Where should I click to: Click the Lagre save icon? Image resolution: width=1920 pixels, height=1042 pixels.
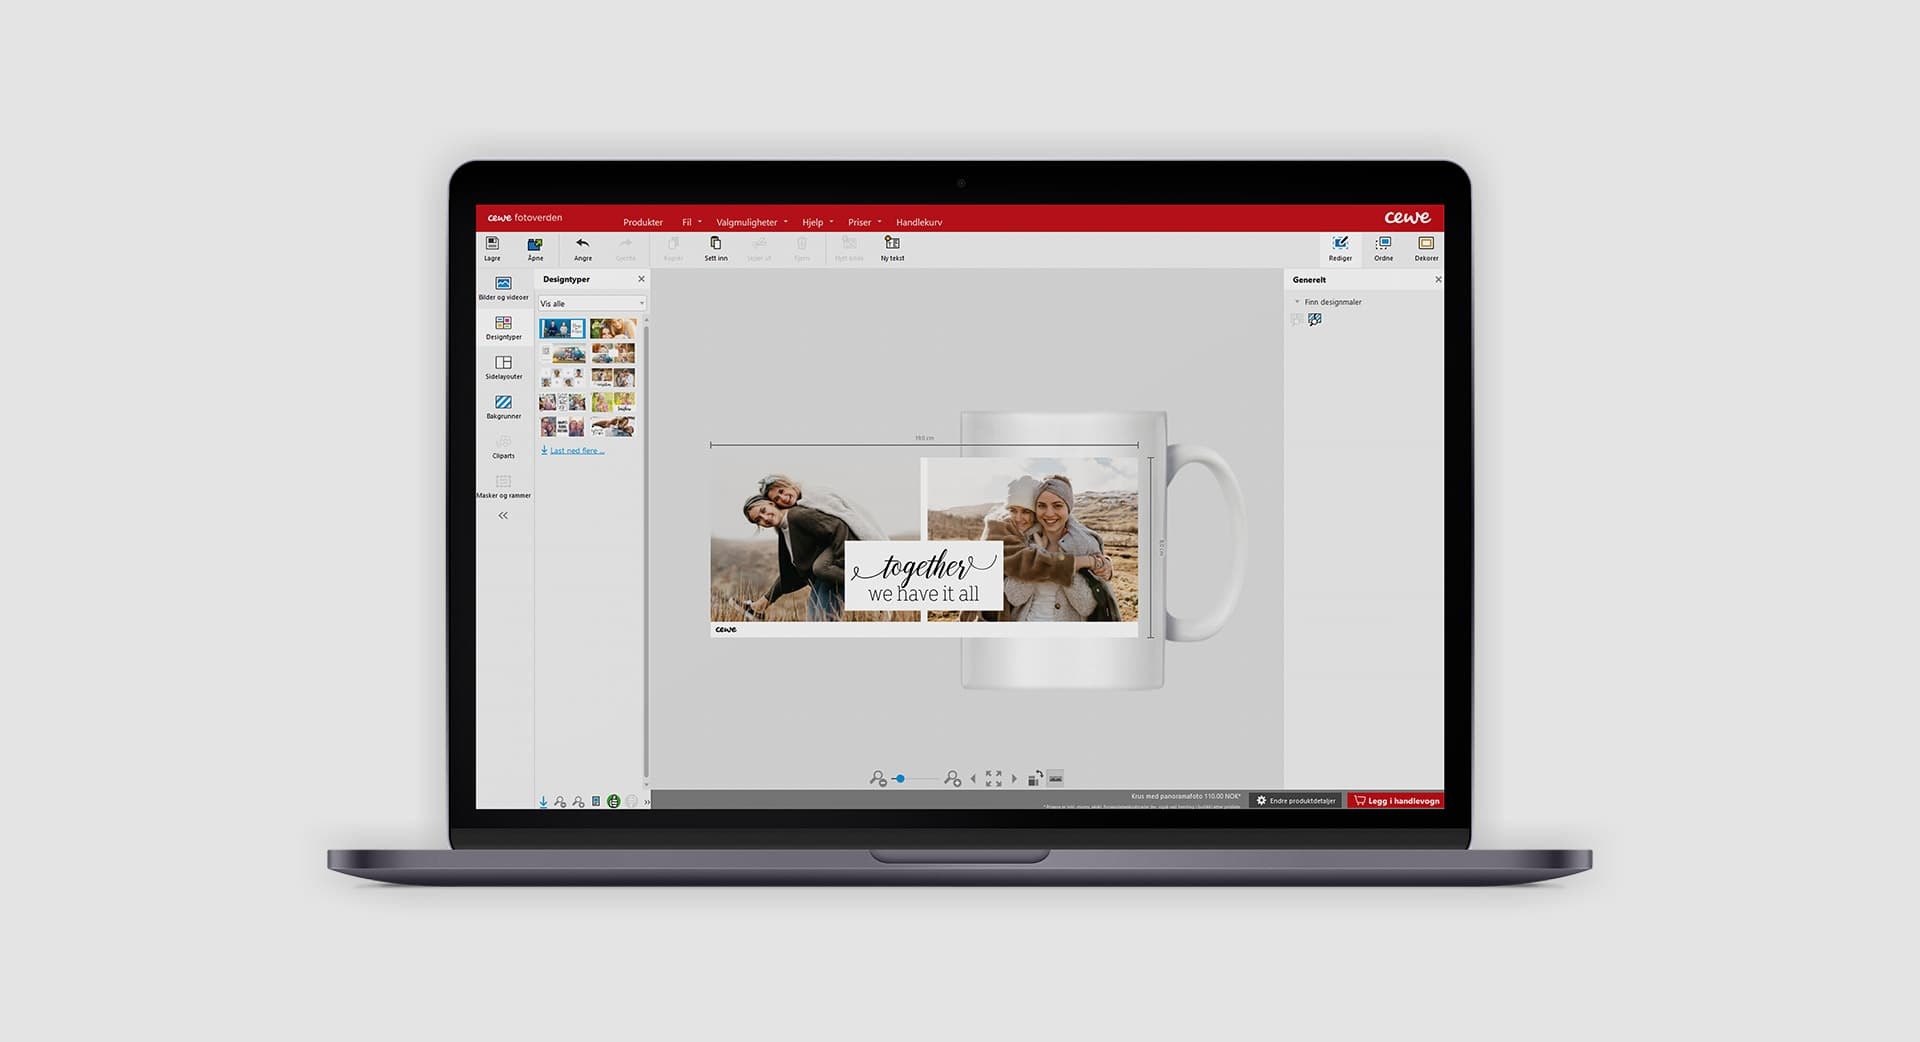492,245
